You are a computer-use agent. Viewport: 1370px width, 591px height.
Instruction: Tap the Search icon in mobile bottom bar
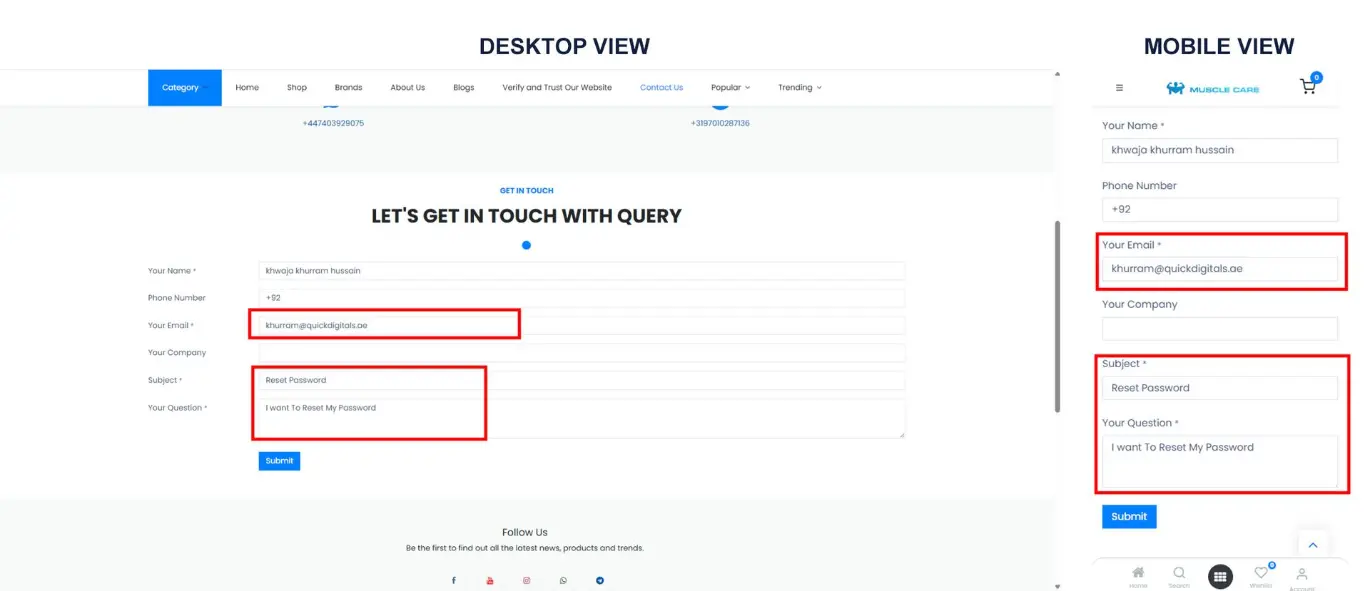(1179, 574)
